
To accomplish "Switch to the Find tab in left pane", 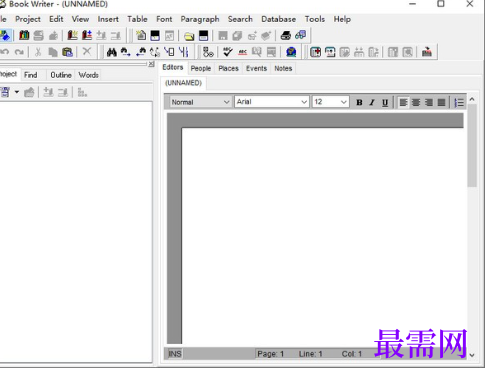I will click(x=31, y=75).
